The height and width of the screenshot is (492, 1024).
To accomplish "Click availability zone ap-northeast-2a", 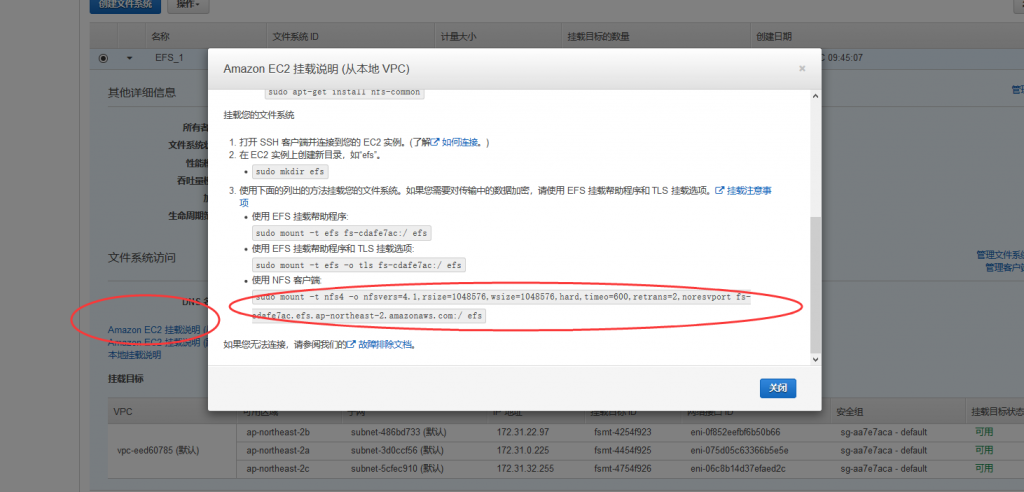I will coord(278,450).
